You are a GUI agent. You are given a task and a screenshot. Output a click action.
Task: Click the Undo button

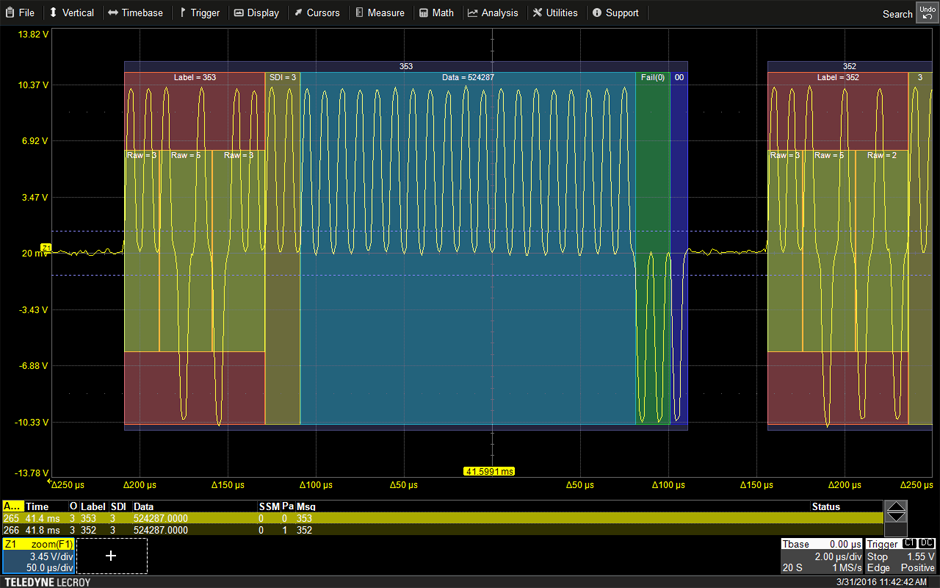[927, 12]
